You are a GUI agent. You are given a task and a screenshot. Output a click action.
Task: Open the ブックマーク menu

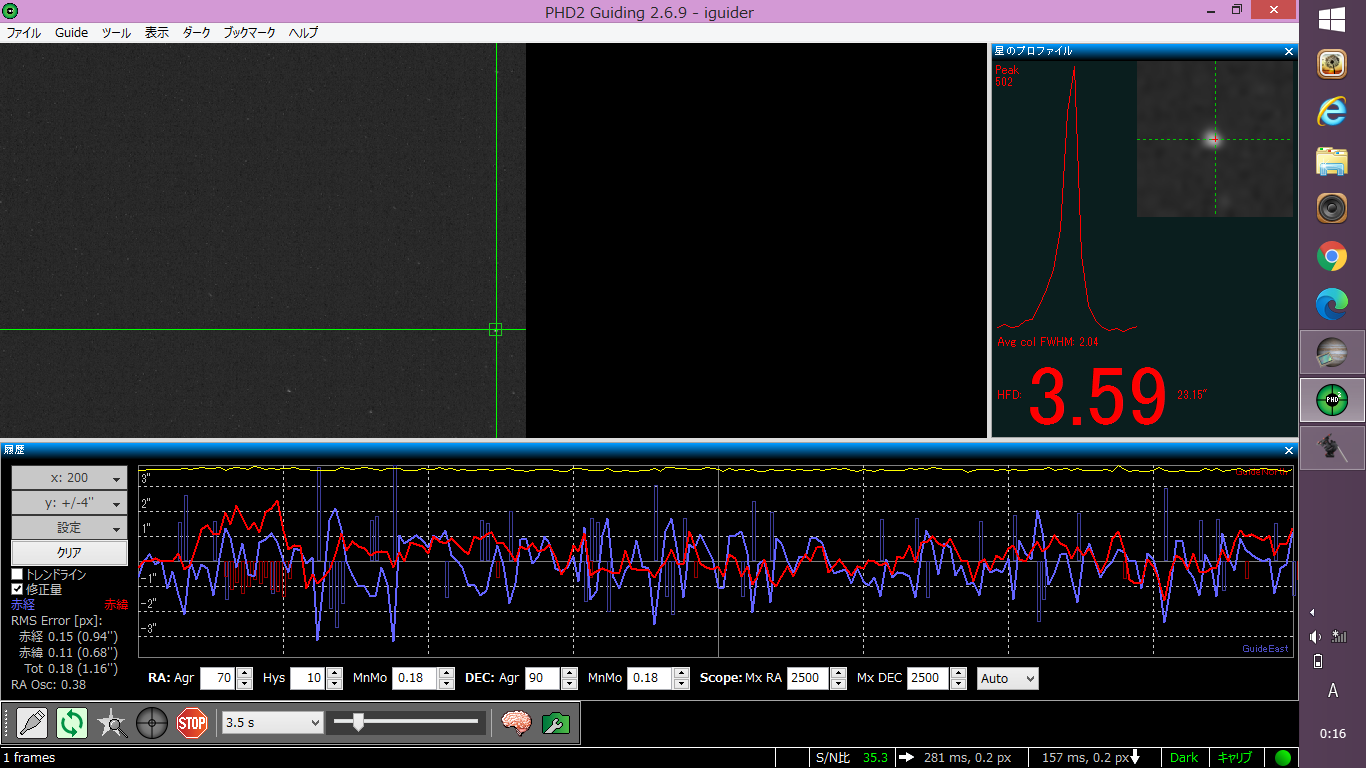[249, 33]
